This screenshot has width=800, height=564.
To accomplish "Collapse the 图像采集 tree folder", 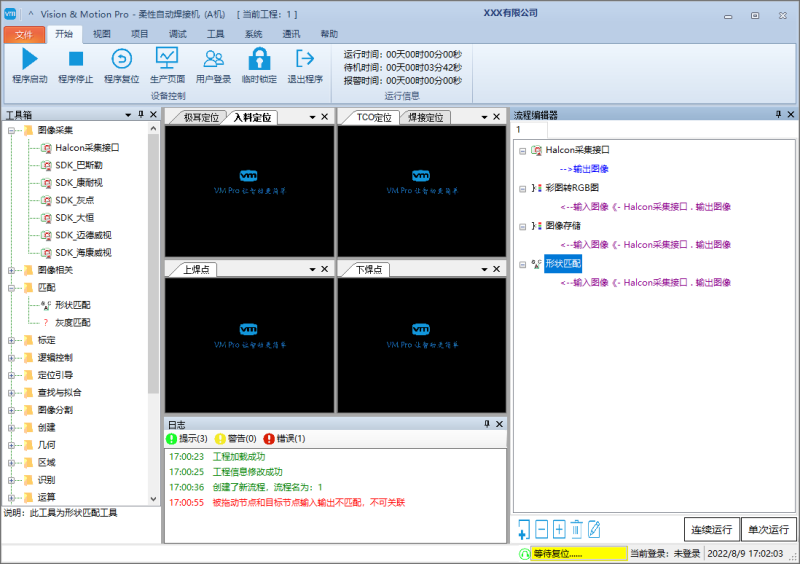I will (x=12, y=130).
